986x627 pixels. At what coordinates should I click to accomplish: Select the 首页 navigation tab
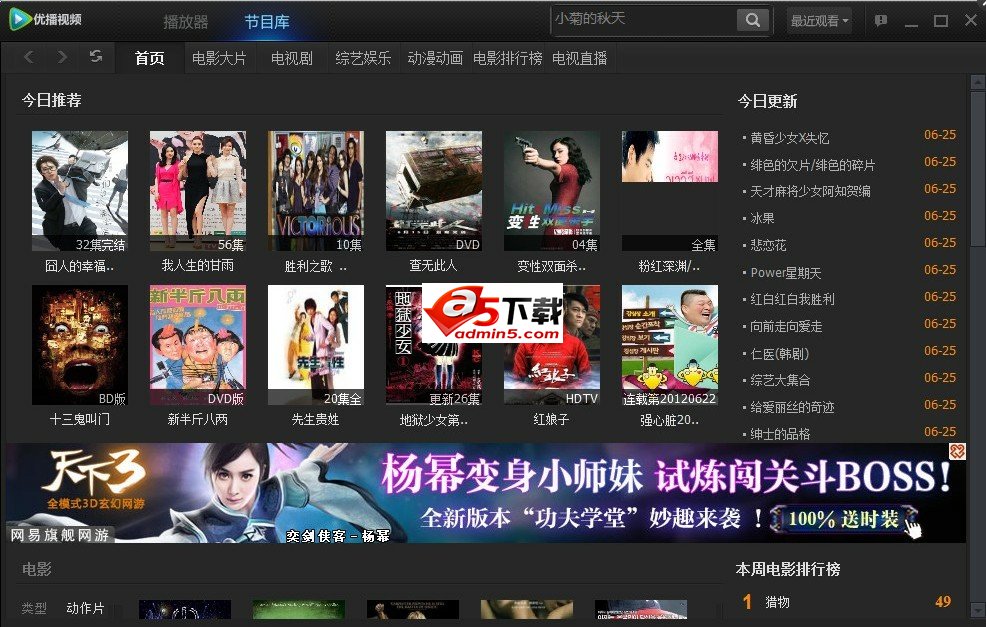click(x=150, y=58)
